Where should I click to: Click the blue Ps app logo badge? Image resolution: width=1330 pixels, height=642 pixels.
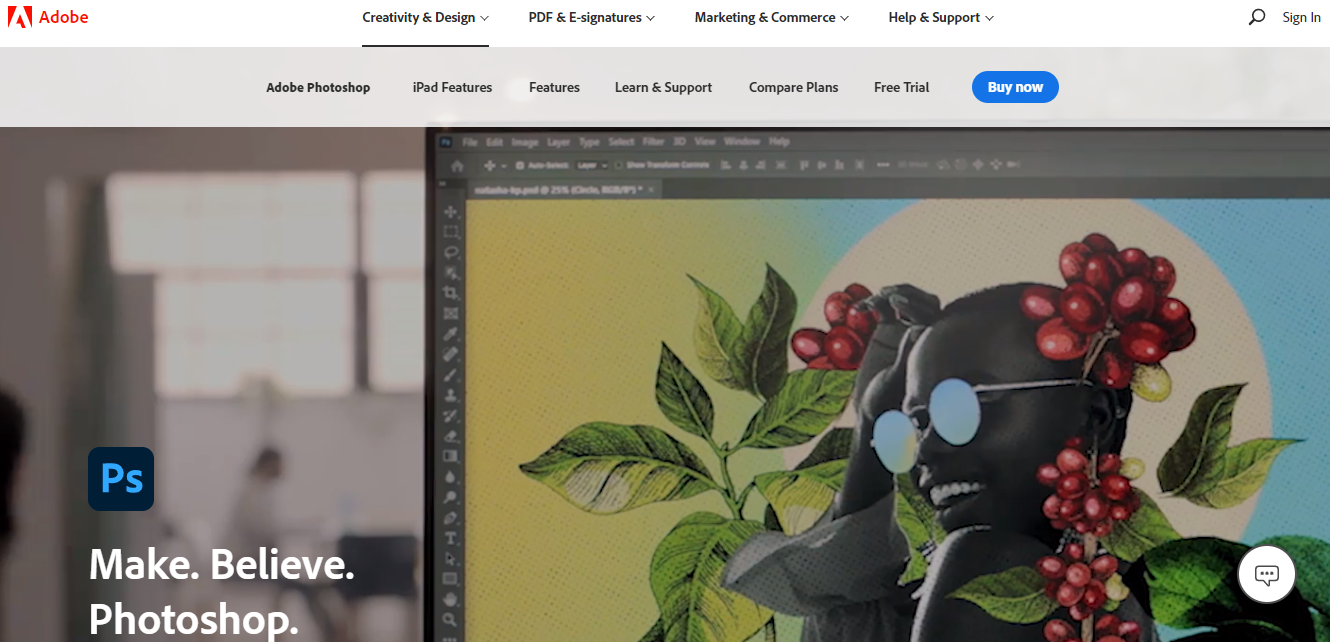tap(120, 478)
